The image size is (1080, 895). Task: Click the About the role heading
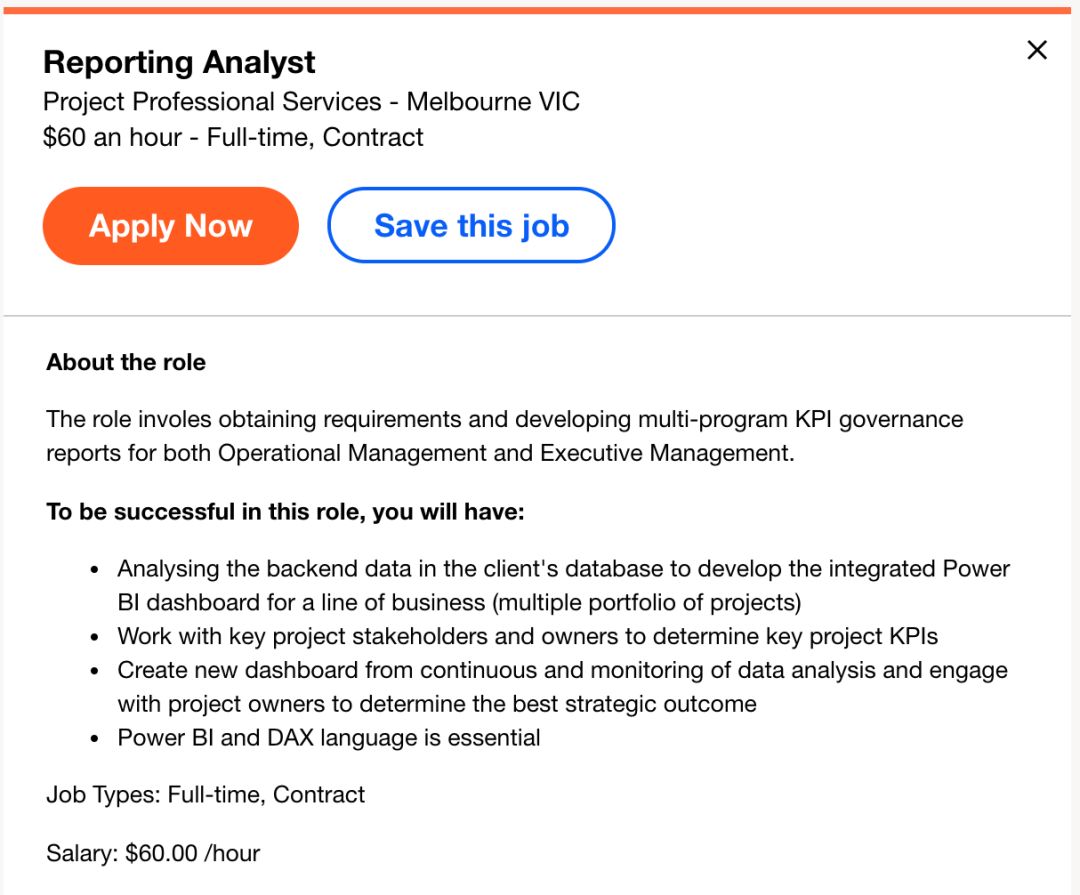pyautogui.click(x=126, y=362)
